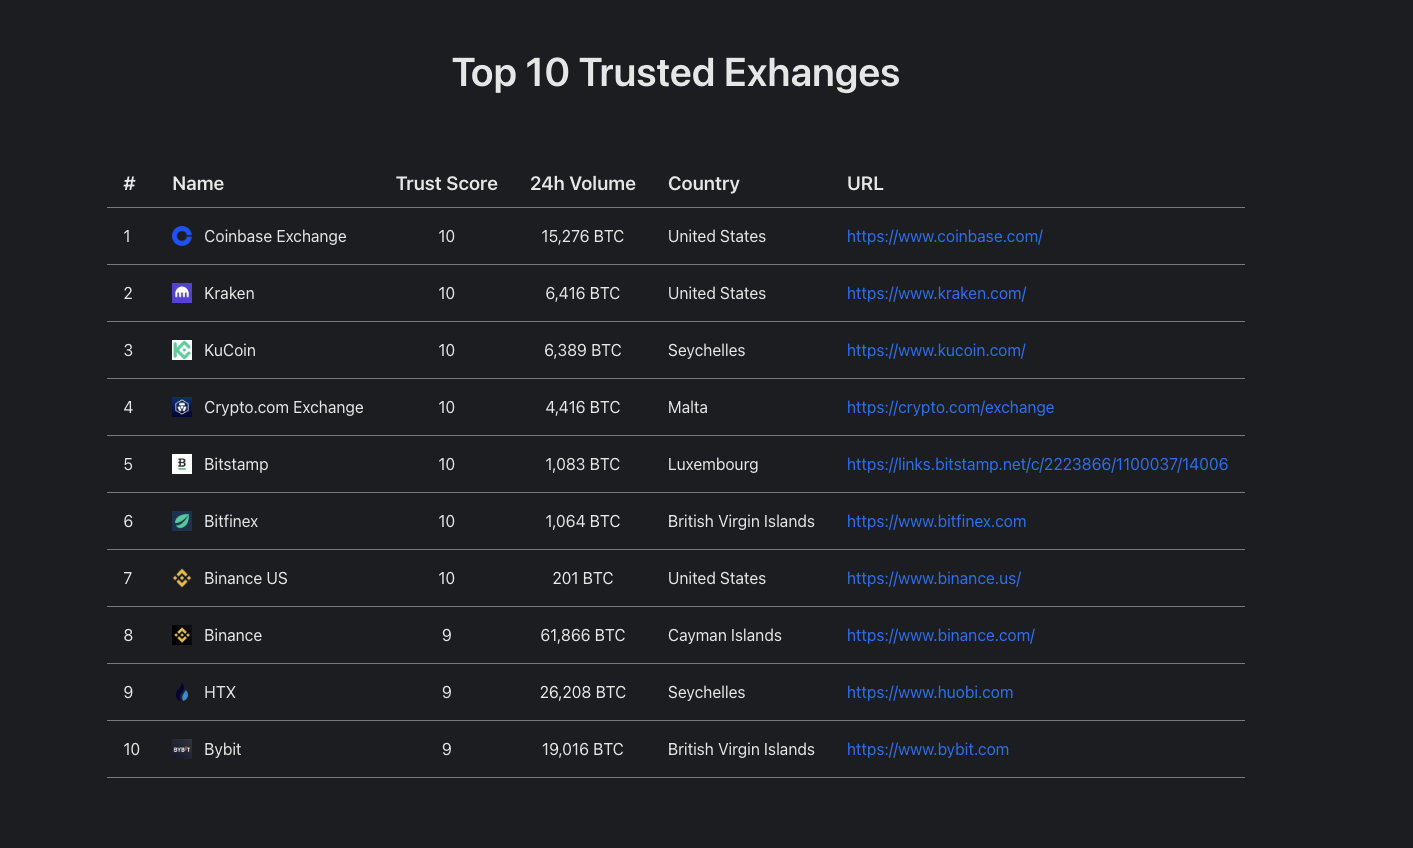Click the Bybit logo icon
1413x848 pixels.
[181, 749]
